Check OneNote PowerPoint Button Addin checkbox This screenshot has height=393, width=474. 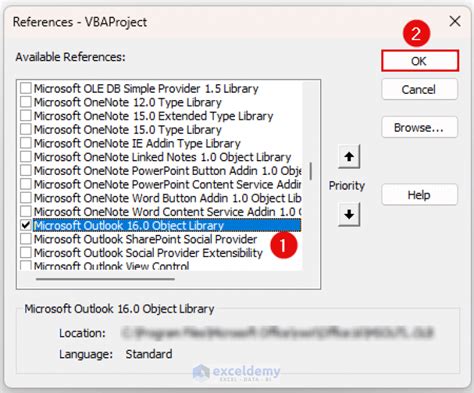(26, 170)
